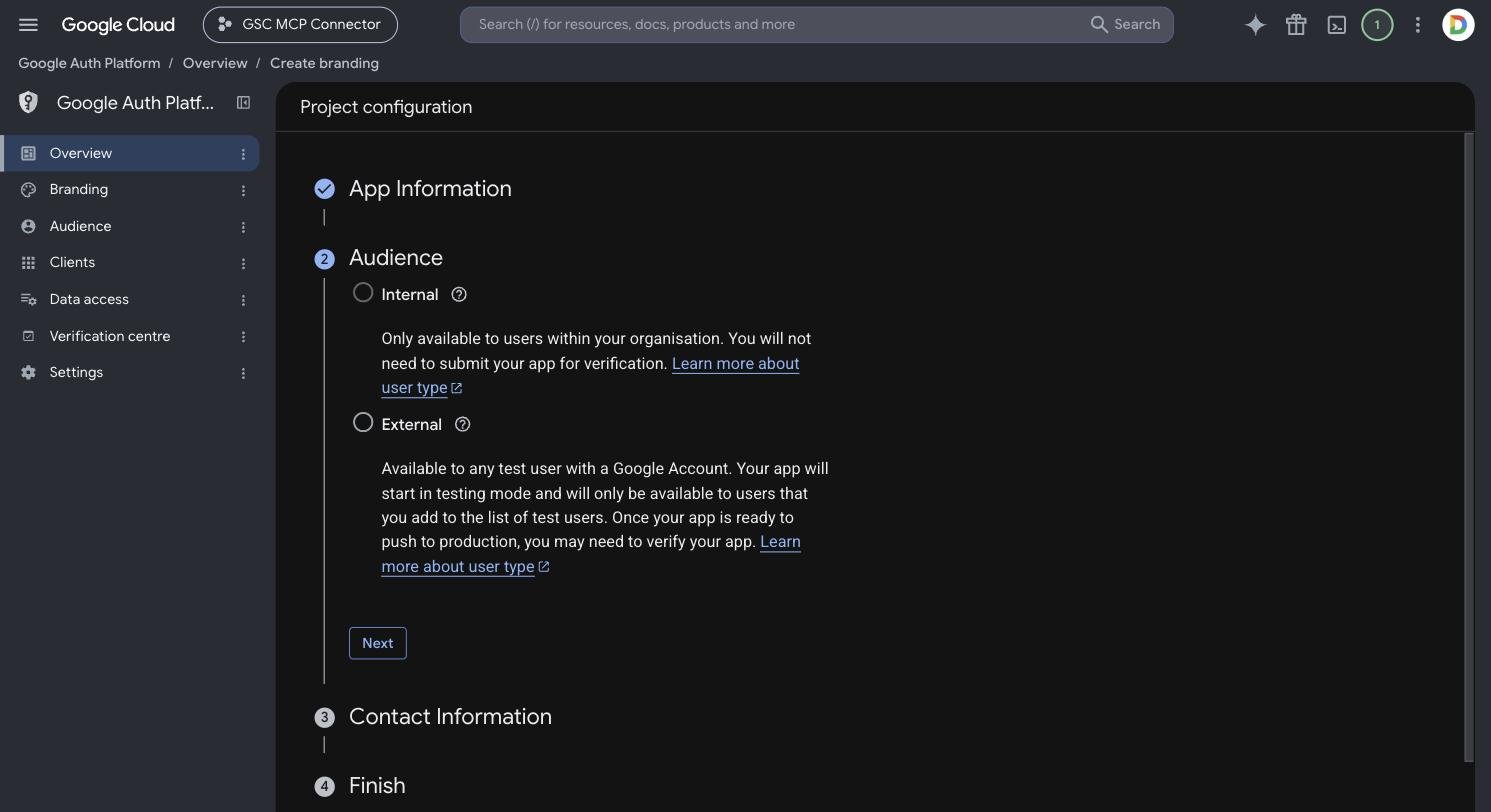Image resolution: width=1491 pixels, height=812 pixels.
Task: Open notifications badge showing 1
Action: (1377, 25)
